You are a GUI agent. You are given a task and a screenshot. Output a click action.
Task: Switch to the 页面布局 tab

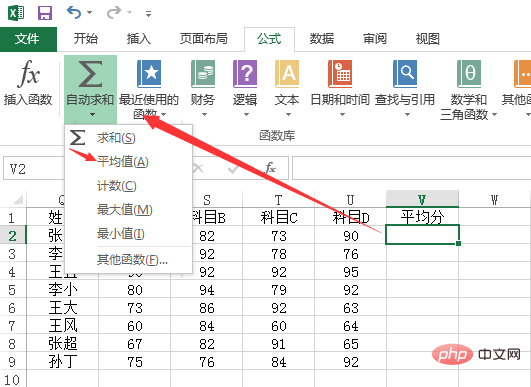(x=204, y=39)
